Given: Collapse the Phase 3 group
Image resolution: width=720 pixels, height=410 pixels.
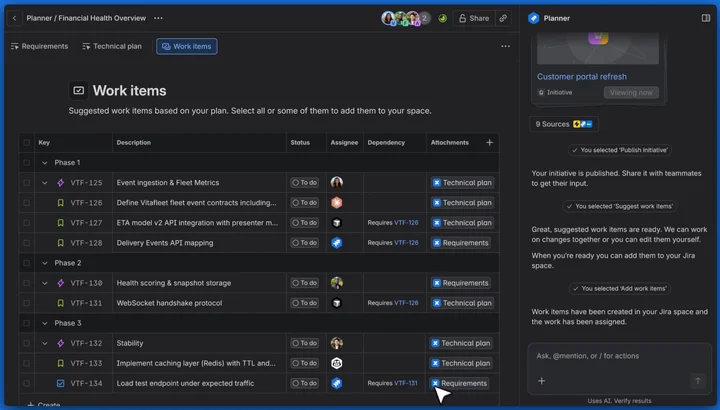Looking at the screenshot, I should click(x=45, y=323).
